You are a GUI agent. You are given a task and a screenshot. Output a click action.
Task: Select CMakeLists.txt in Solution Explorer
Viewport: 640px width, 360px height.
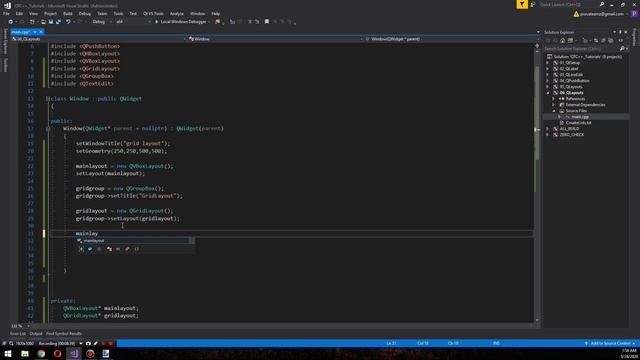coord(578,123)
